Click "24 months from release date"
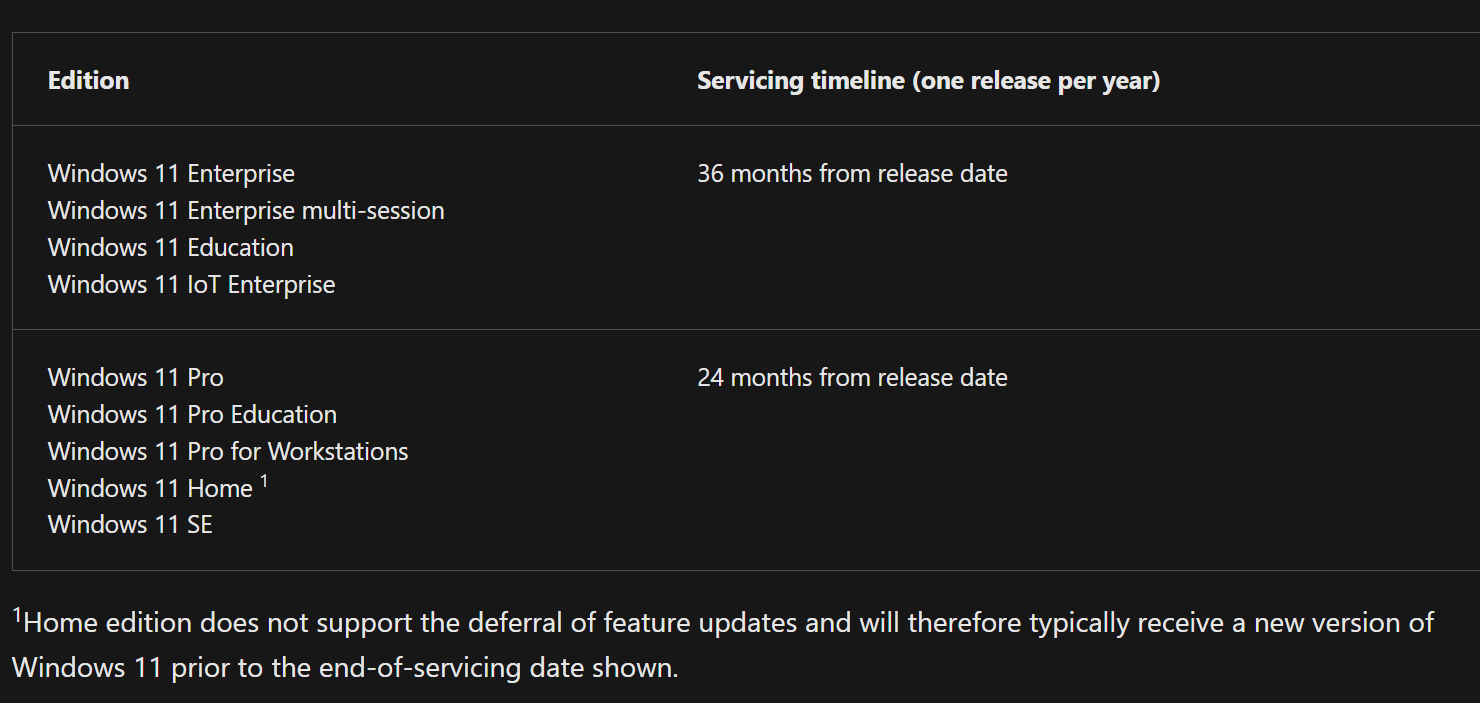The image size is (1480, 703). (x=852, y=378)
